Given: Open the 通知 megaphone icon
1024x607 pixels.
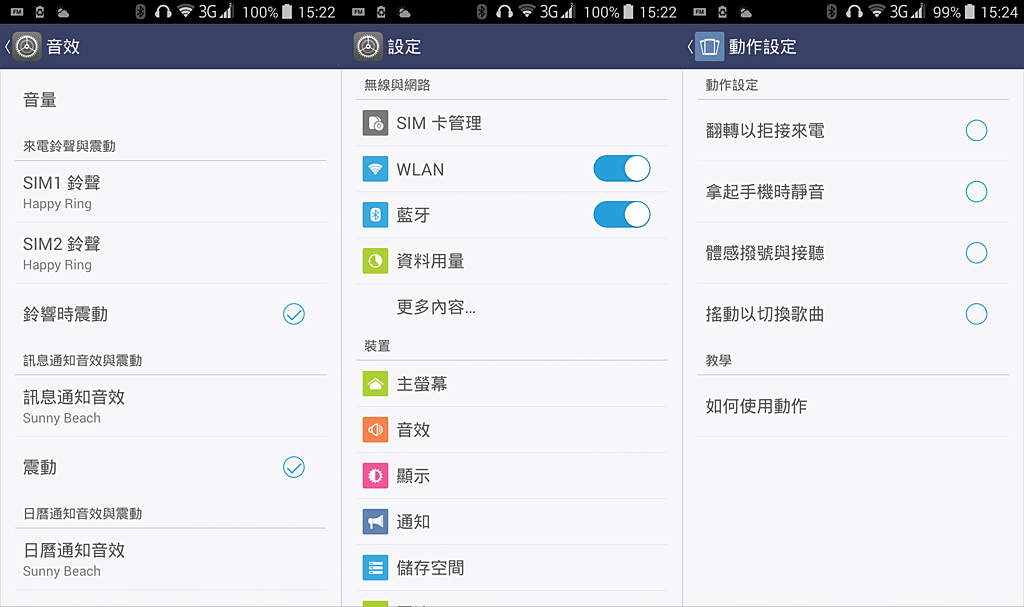Looking at the screenshot, I should click(x=375, y=521).
